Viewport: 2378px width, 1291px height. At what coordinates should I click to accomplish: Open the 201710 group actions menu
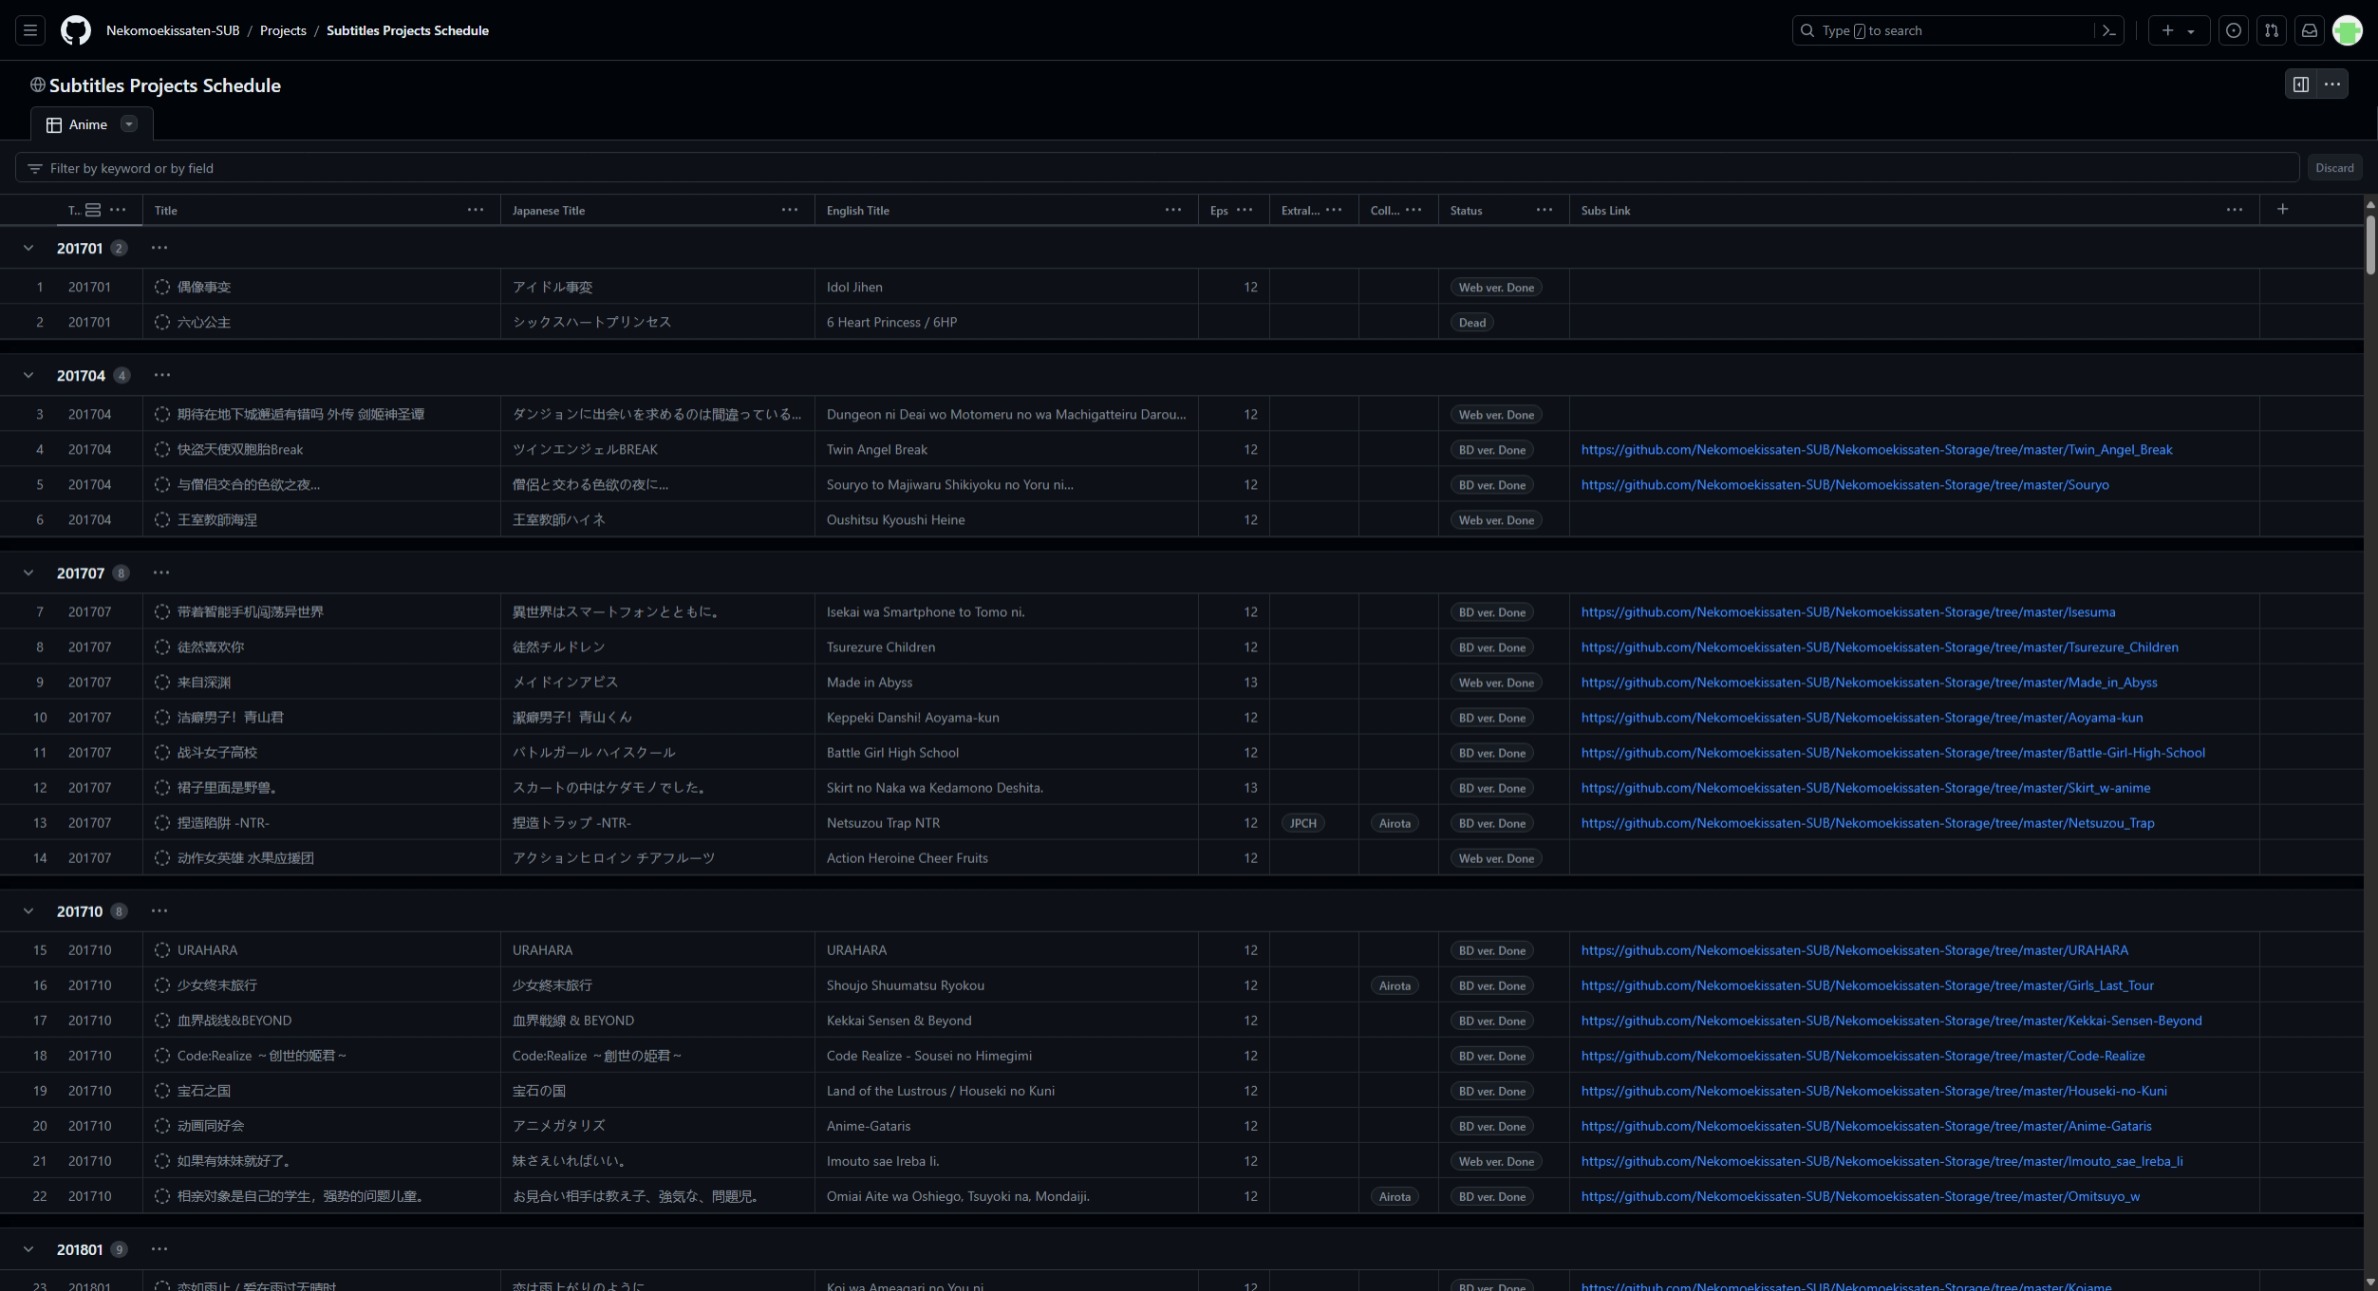(159, 911)
